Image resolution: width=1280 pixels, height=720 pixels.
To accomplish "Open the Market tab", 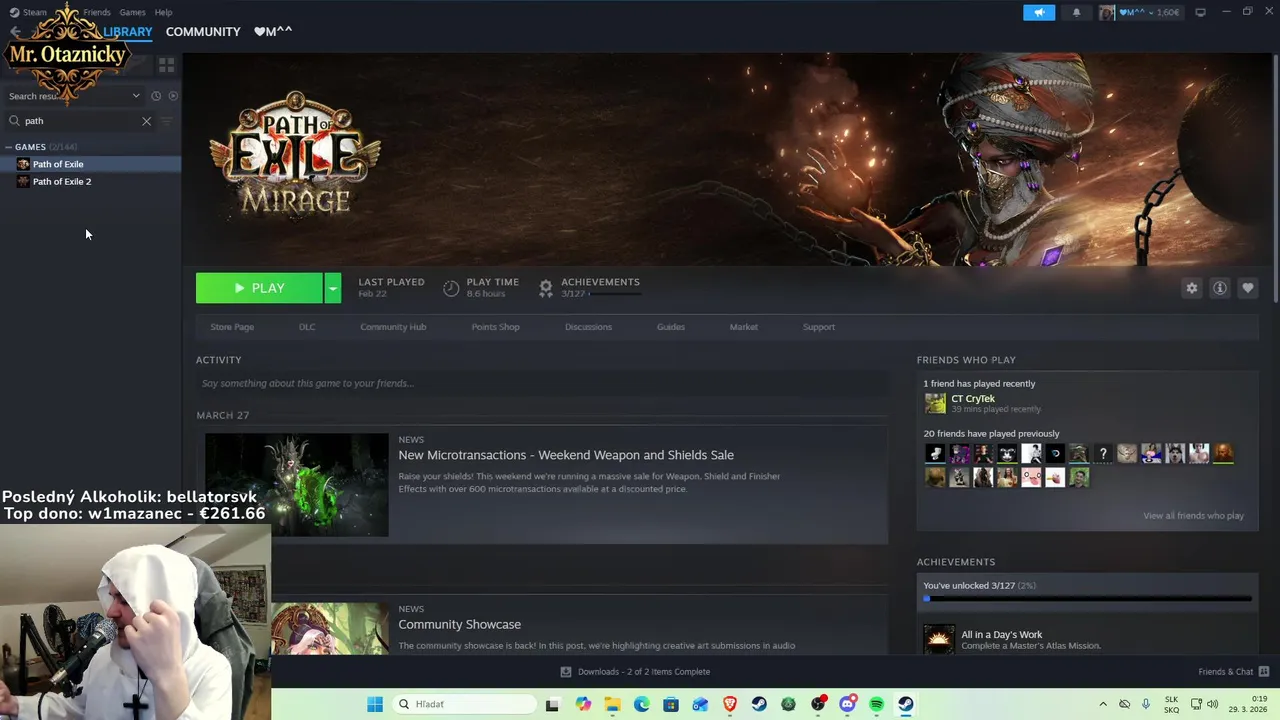I will click(743, 327).
